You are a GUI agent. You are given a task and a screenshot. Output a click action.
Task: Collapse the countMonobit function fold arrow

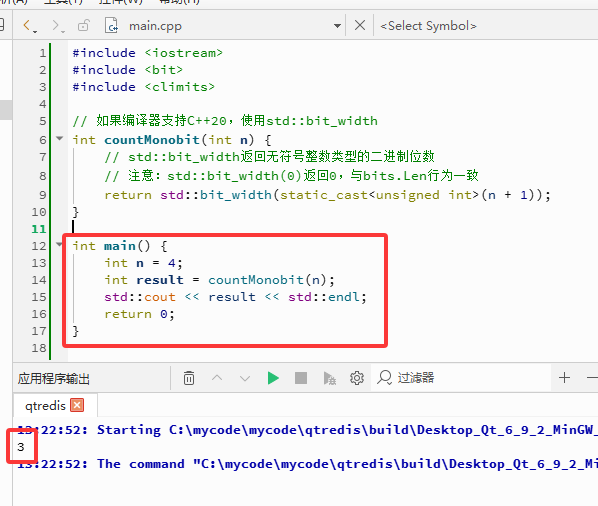point(59,138)
